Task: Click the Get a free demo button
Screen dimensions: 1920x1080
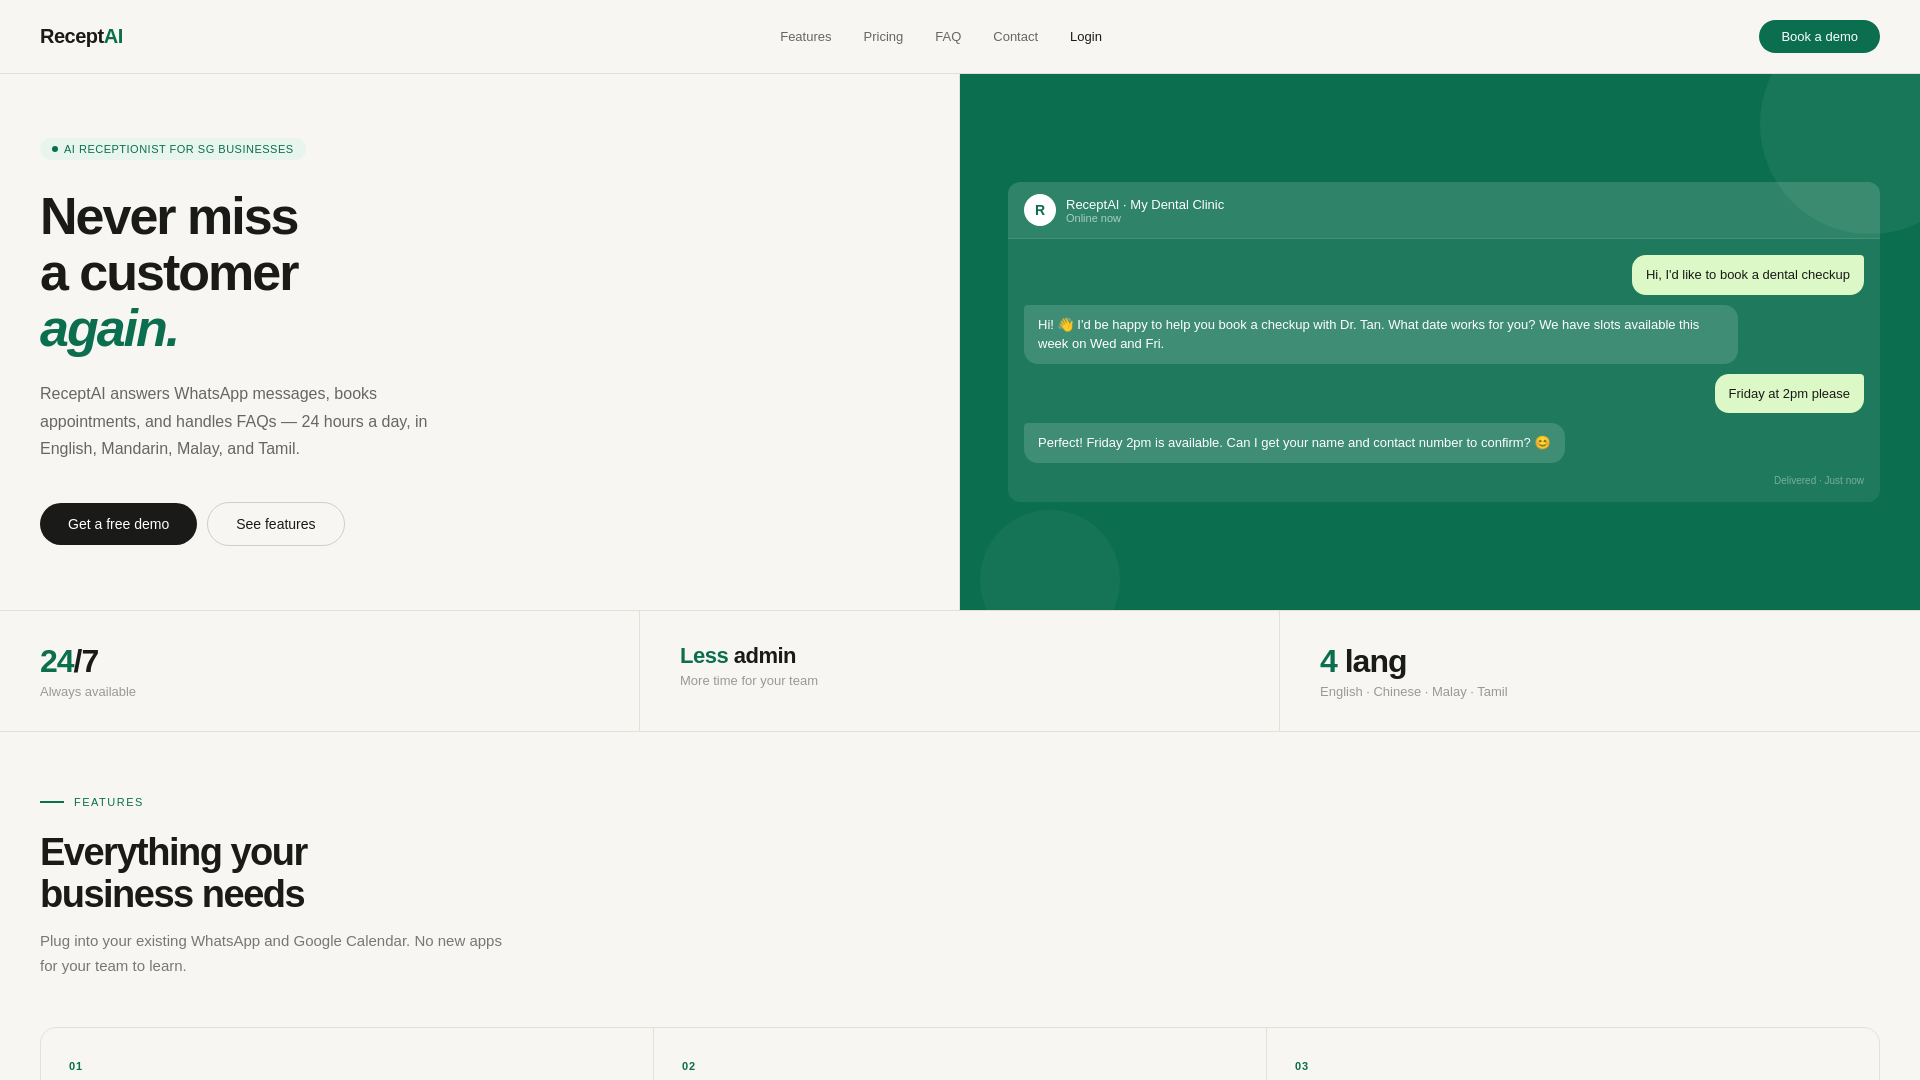Action: 118,524
